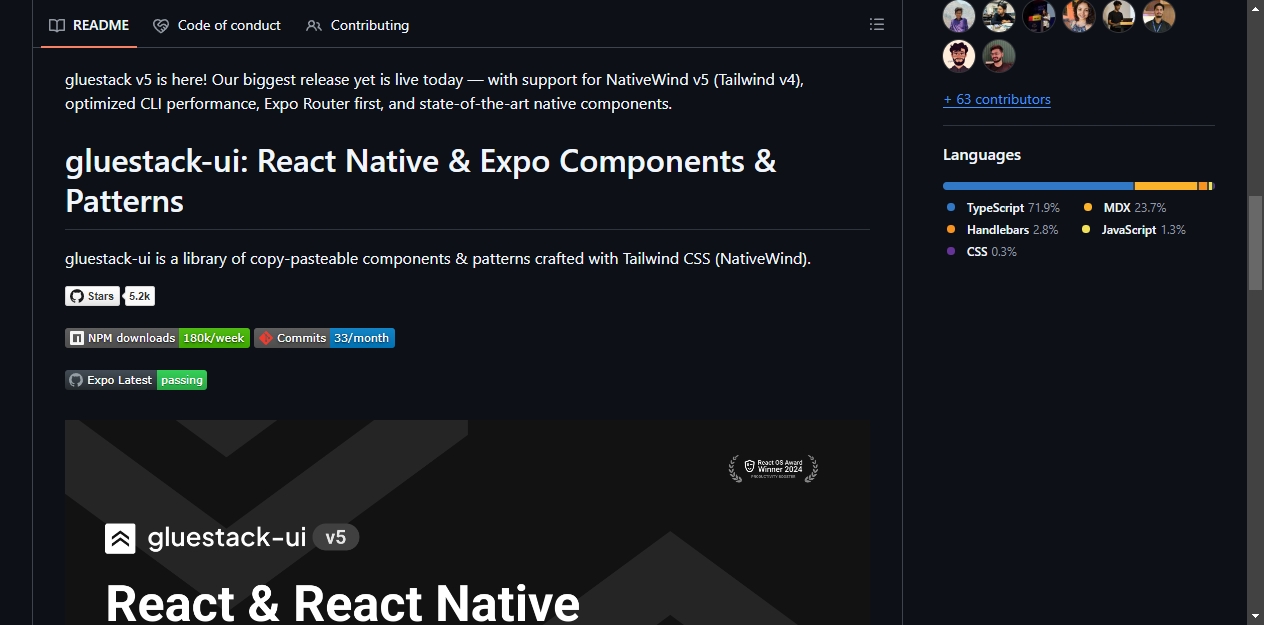Click the gluestack-ui banner image
This screenshot has width=1264, height=625.
tap(467, 522)
